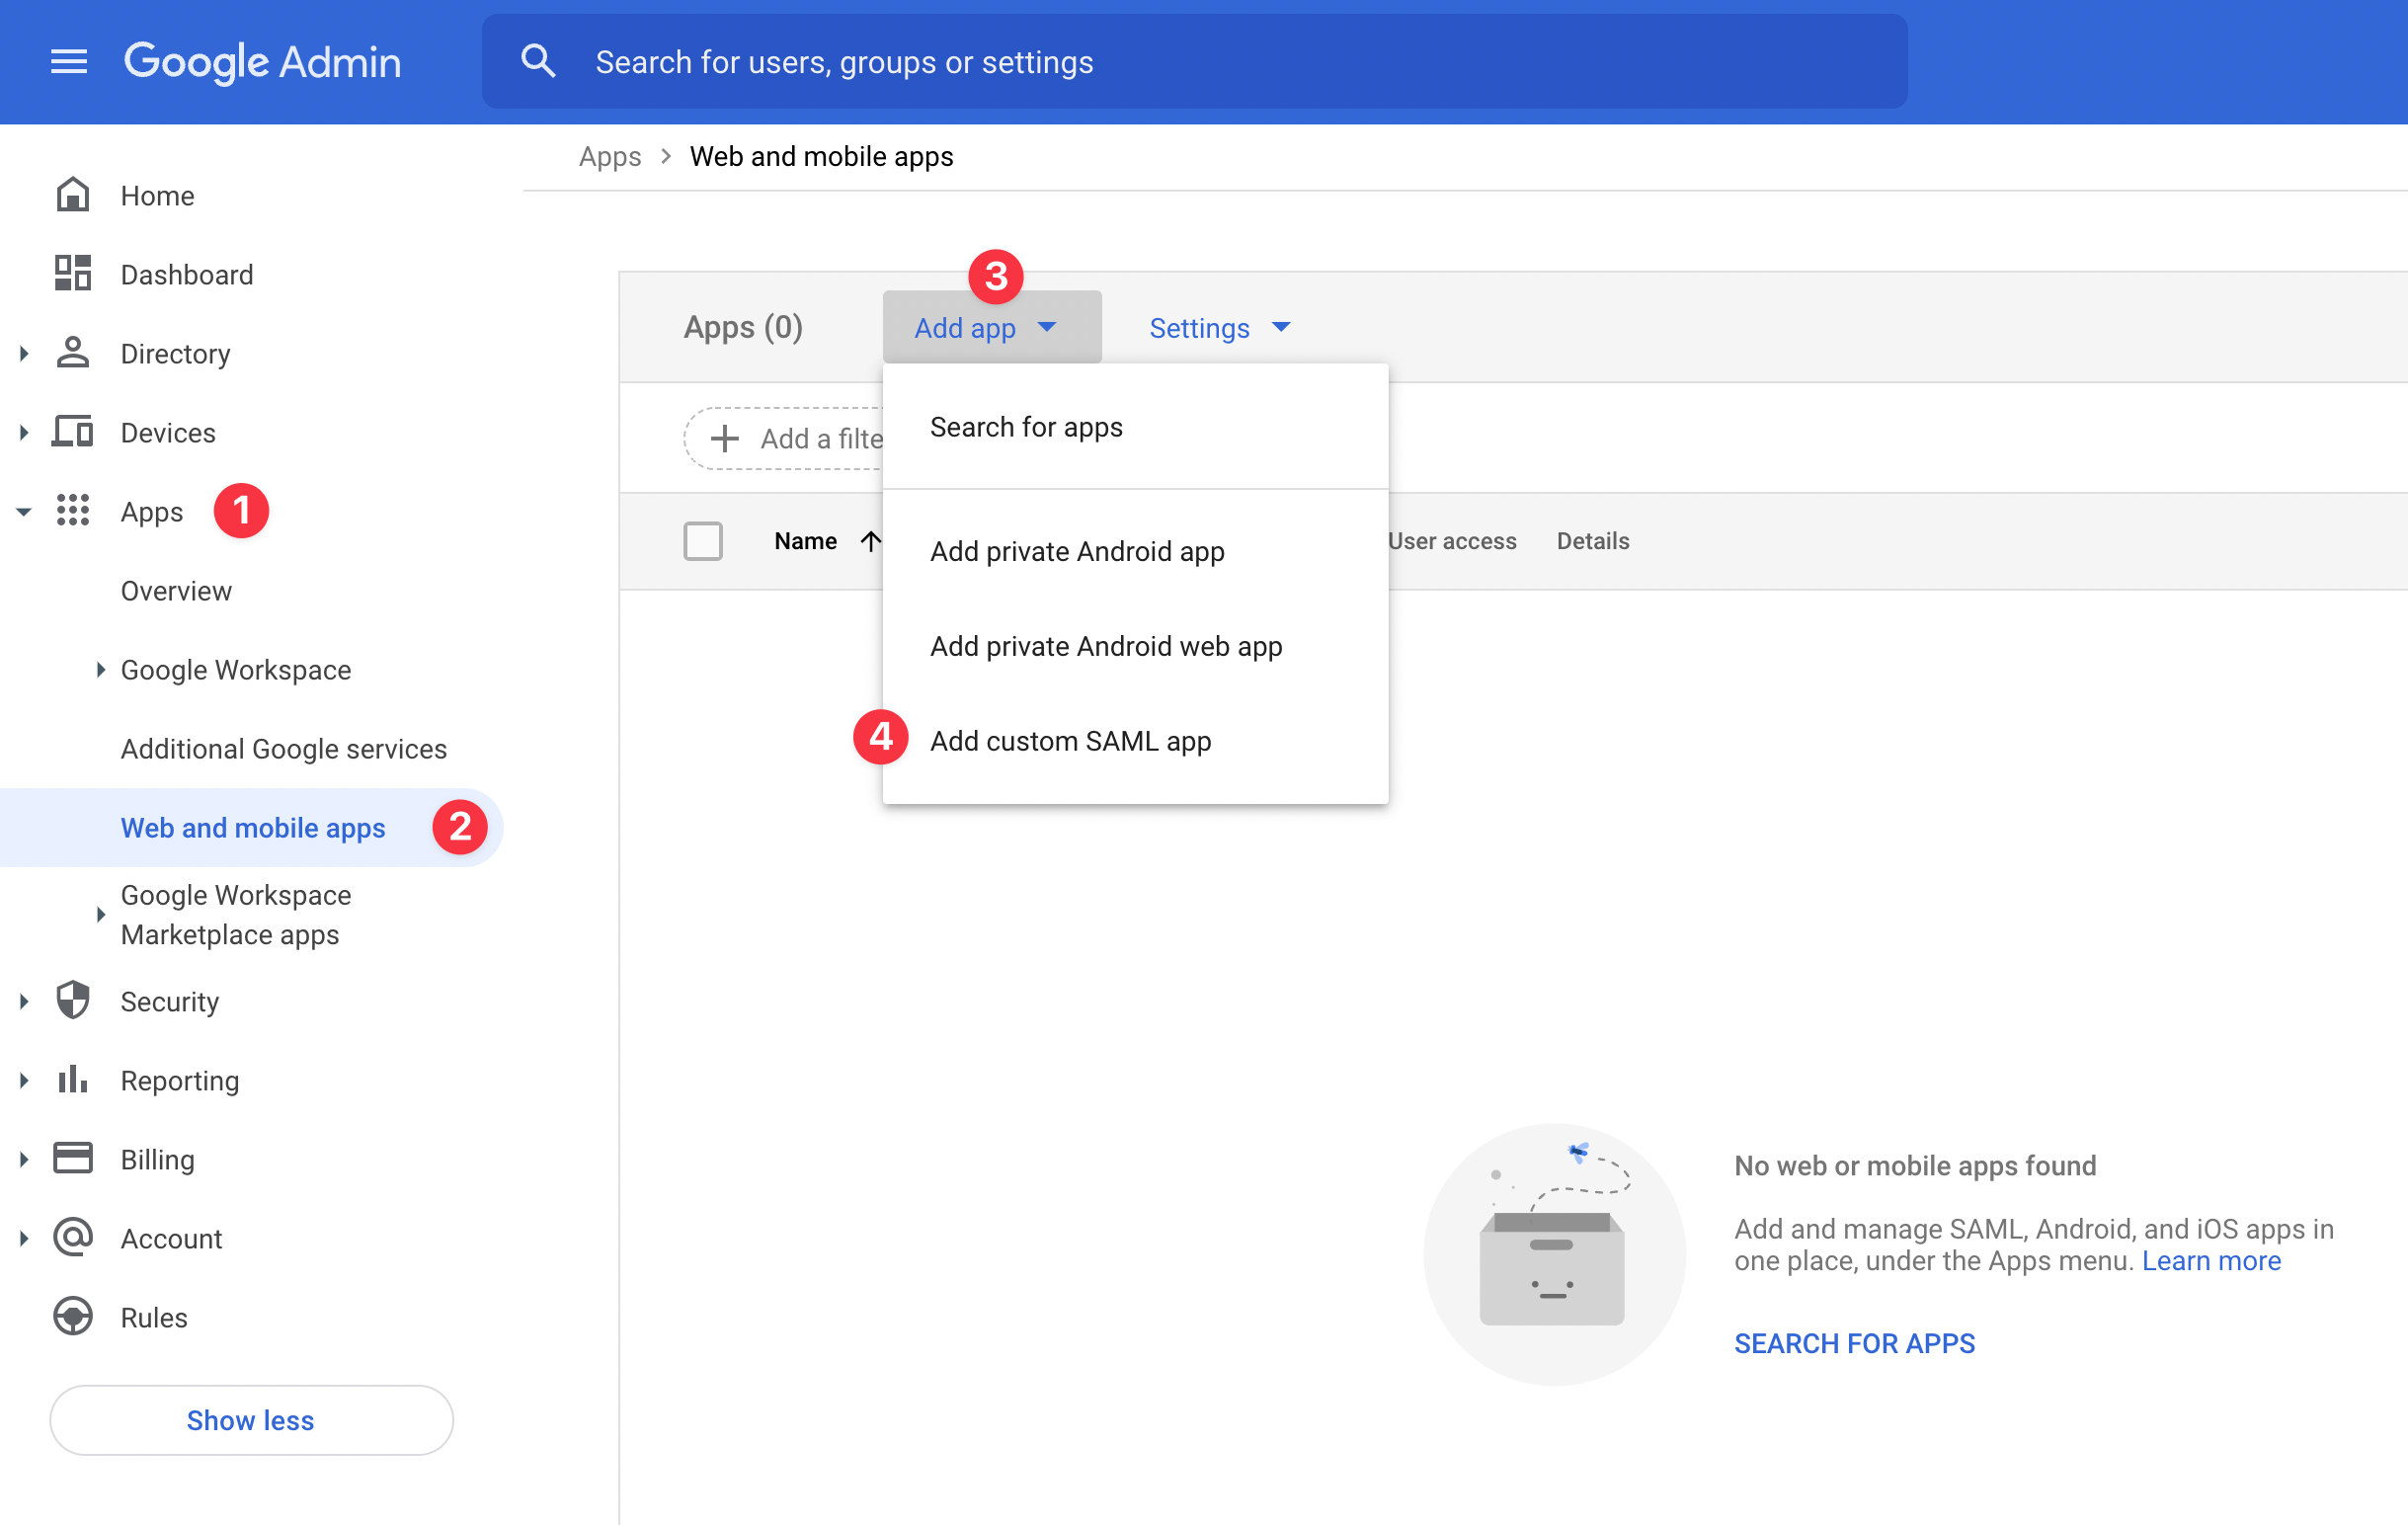The image size is (2408, 1525).
Task: Open the hamburger main menu
Action: (69, 62)
